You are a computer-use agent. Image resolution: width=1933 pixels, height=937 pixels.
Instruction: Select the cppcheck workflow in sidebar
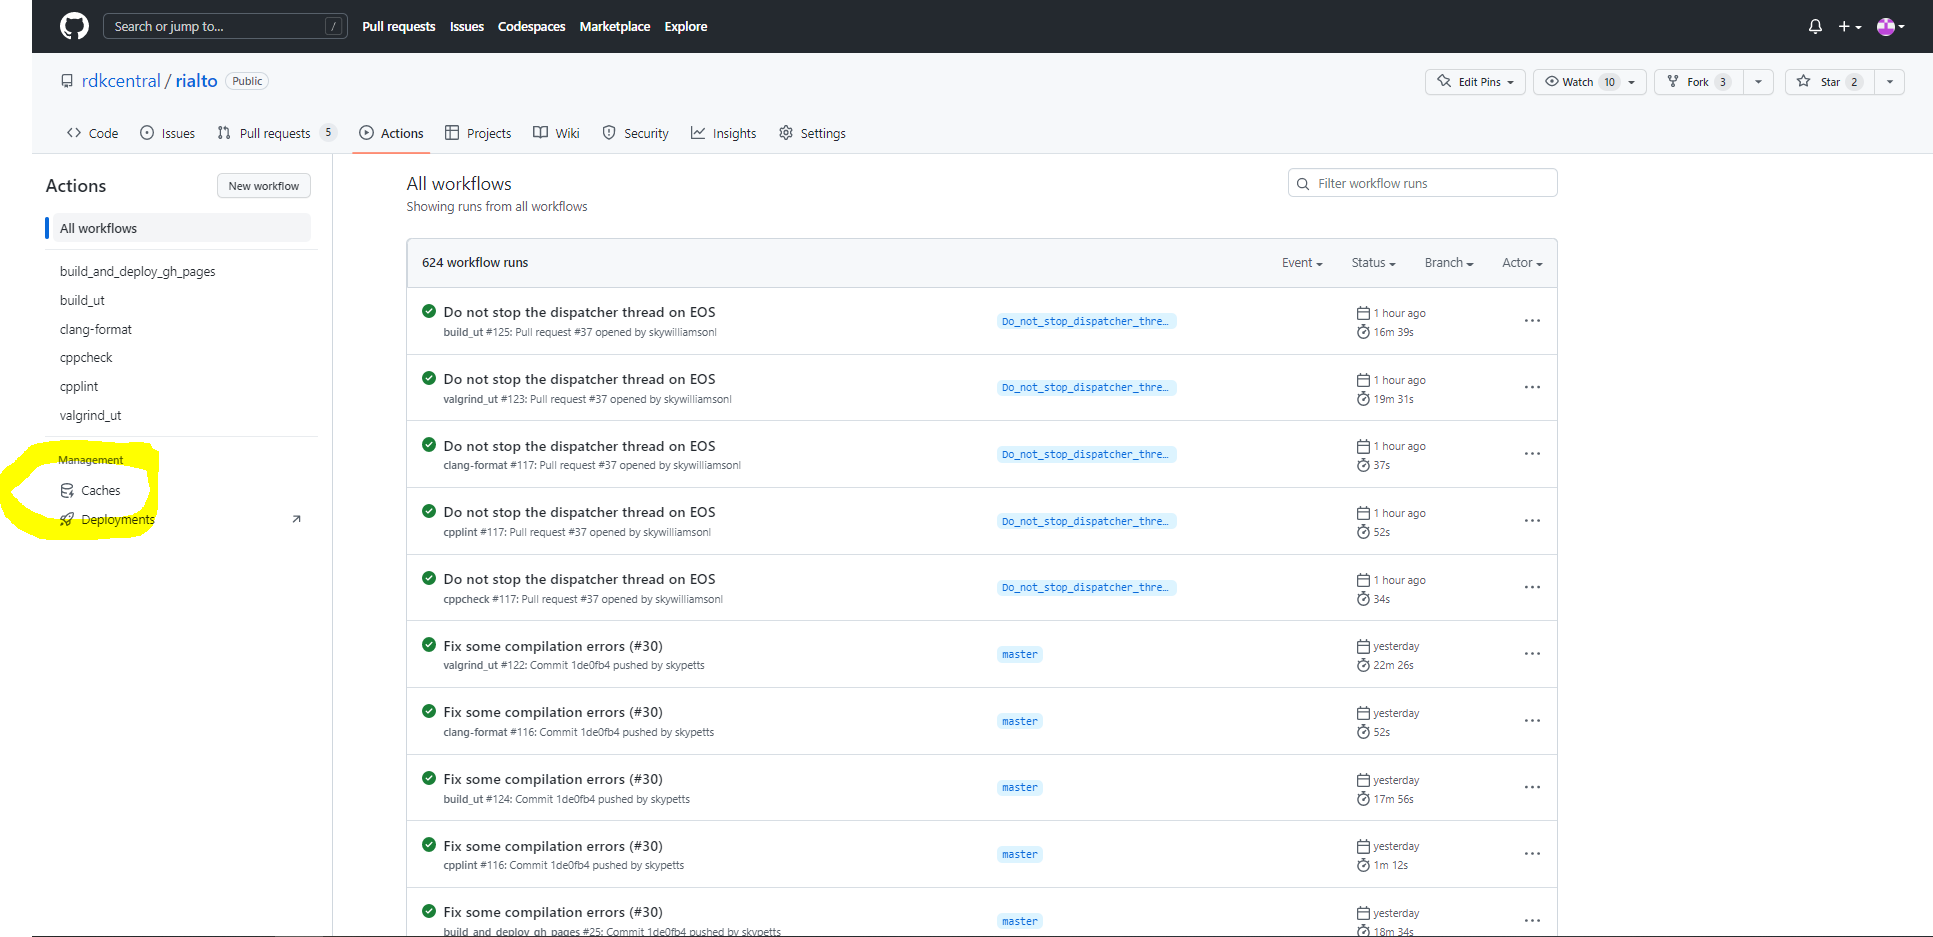click(86, 358)
